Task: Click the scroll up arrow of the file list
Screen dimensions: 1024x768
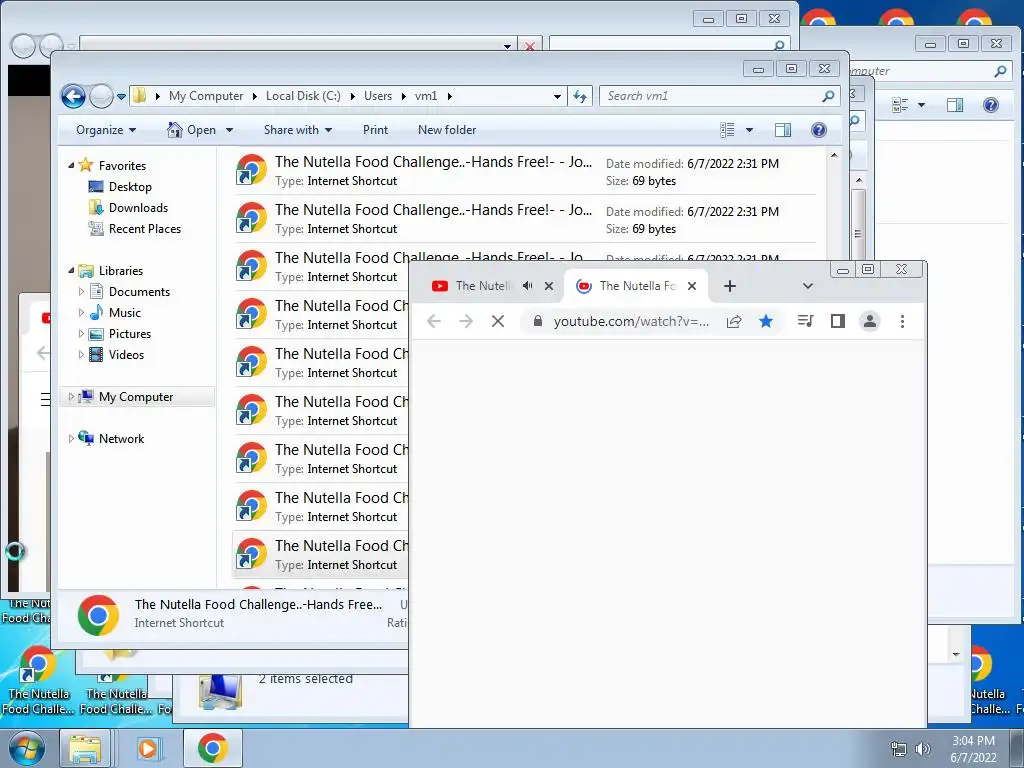Action: [x=834, y=155]
